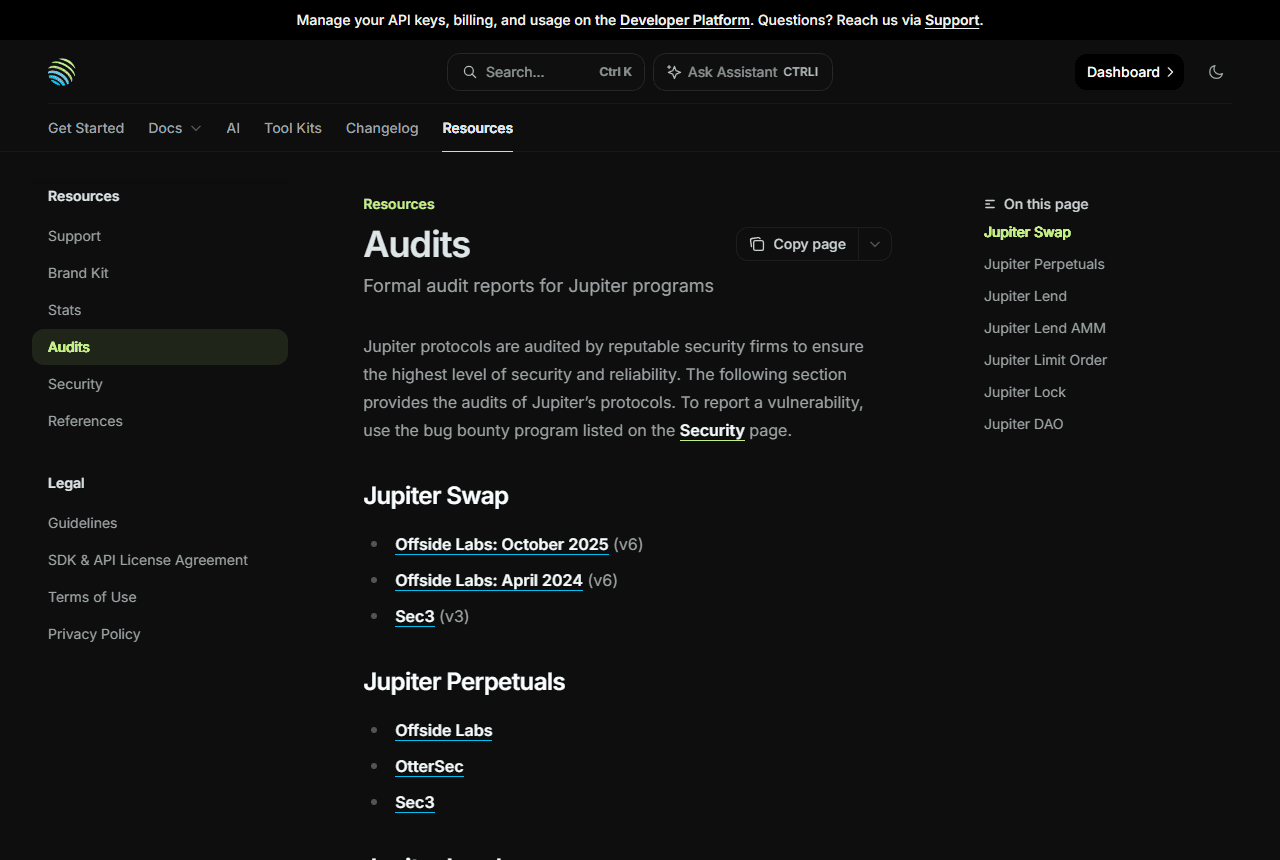Viewport: 1280px width, 860px height.
Task: Jump to Jupiter Lock section
Action: 1025,392
